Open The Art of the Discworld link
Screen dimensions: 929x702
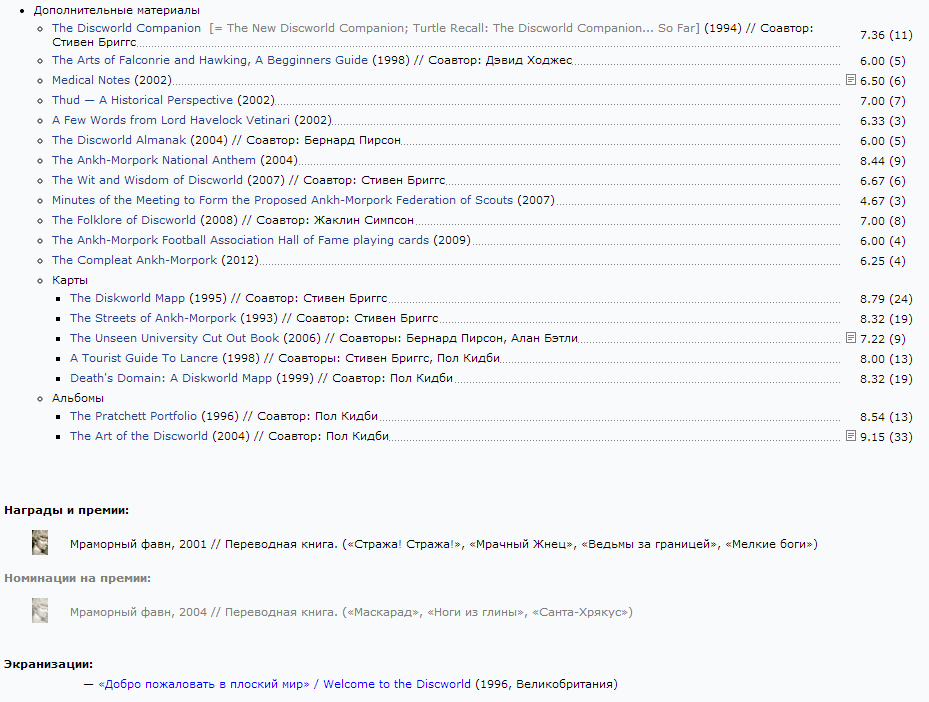139,436
